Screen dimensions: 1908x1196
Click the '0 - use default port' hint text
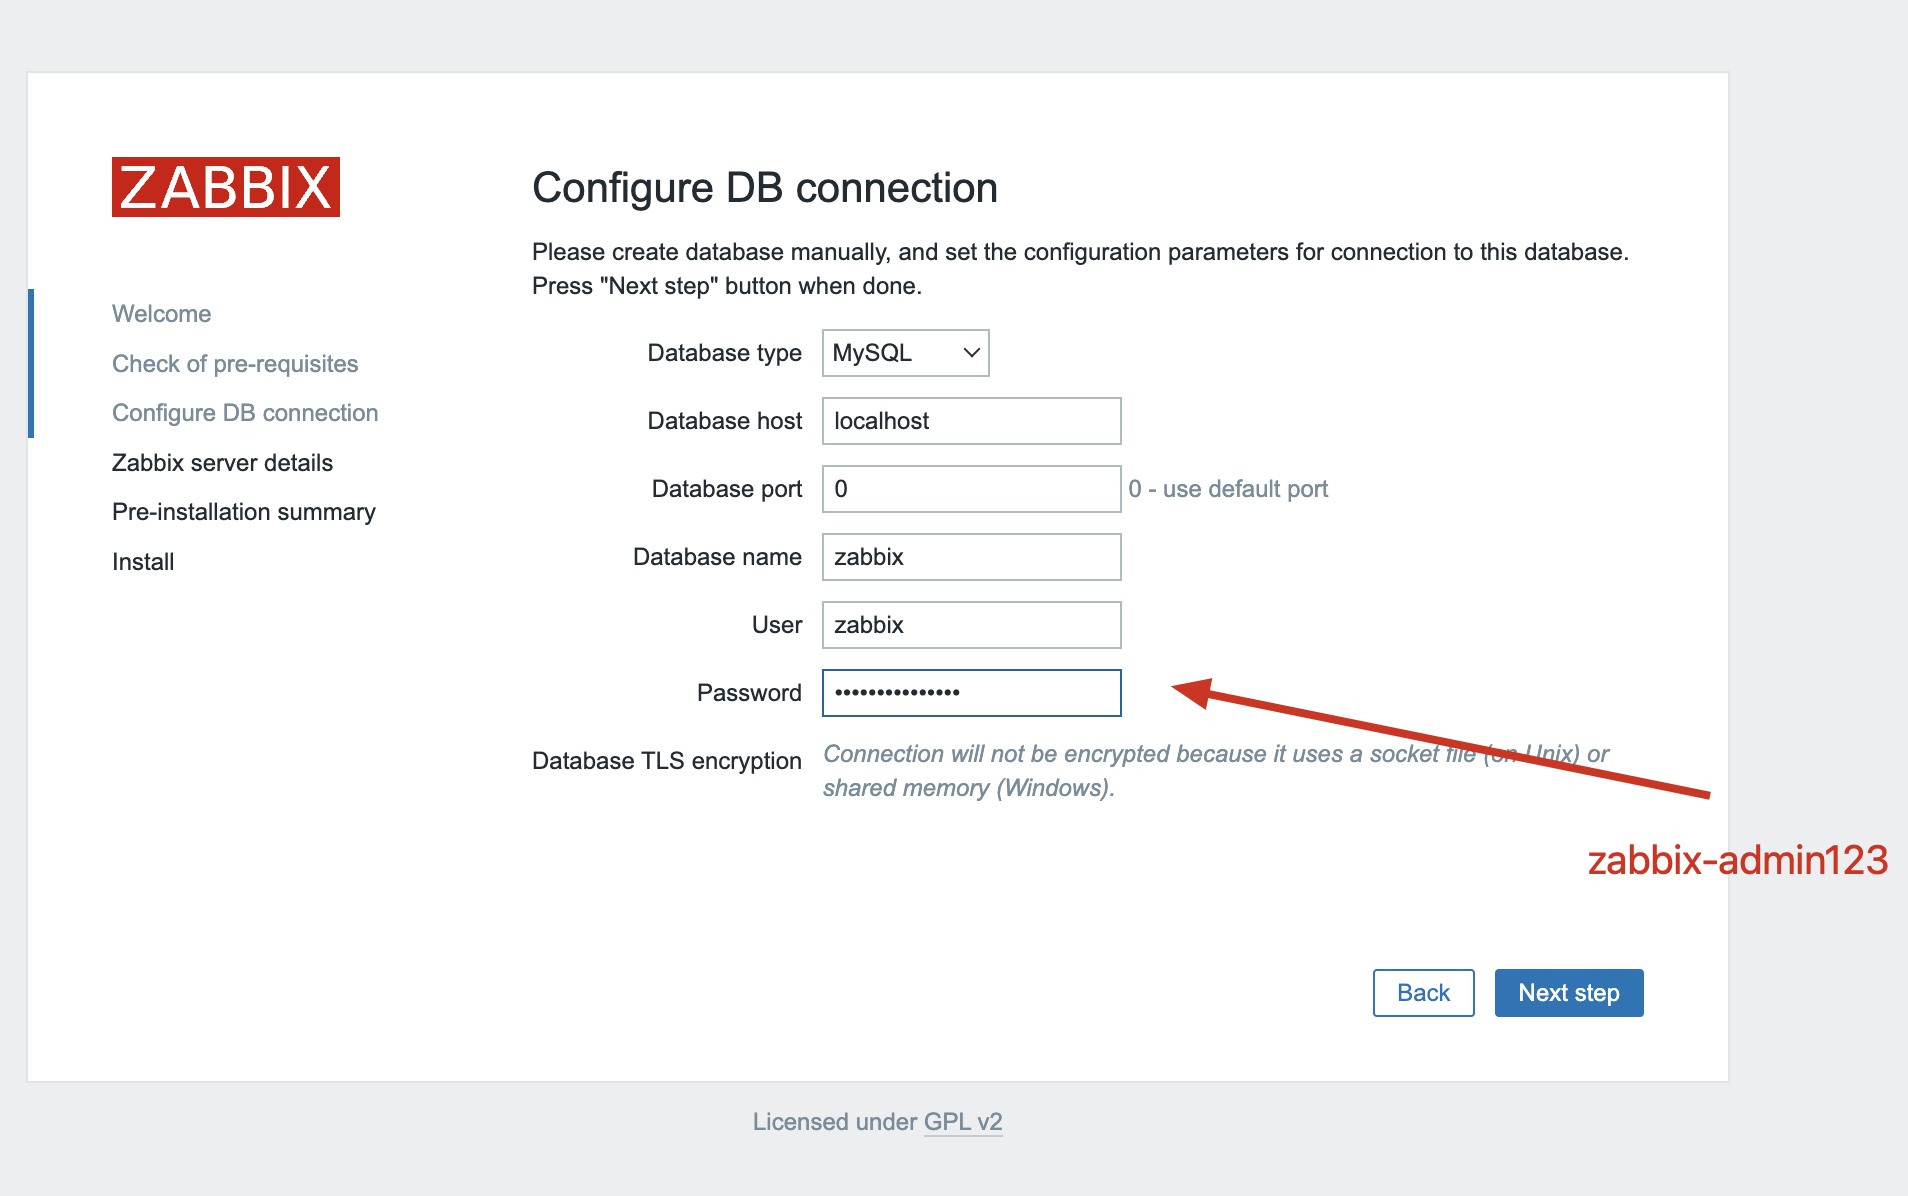tap(1228, 489)
